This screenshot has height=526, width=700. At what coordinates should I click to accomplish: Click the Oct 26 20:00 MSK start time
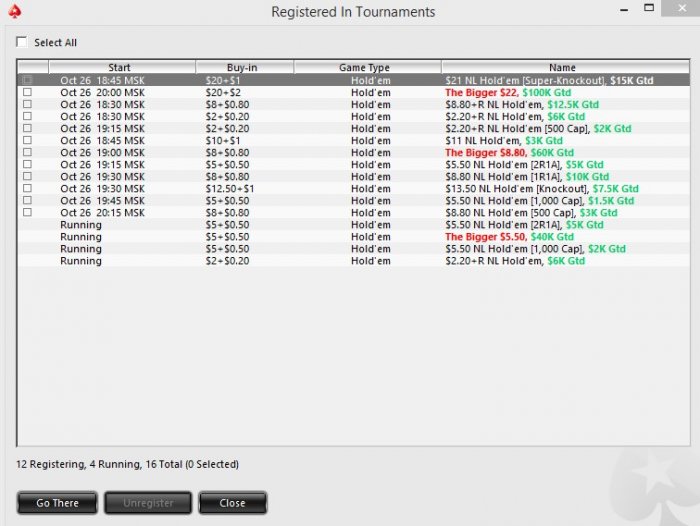(102, 92)
